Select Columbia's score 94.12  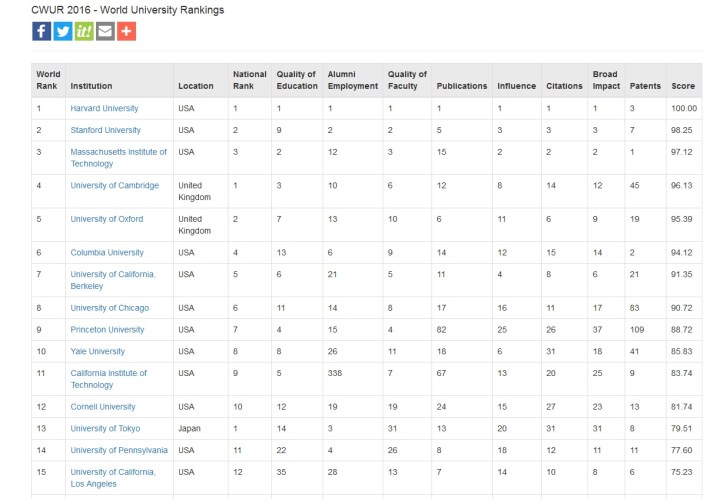(x=681, y=252)
